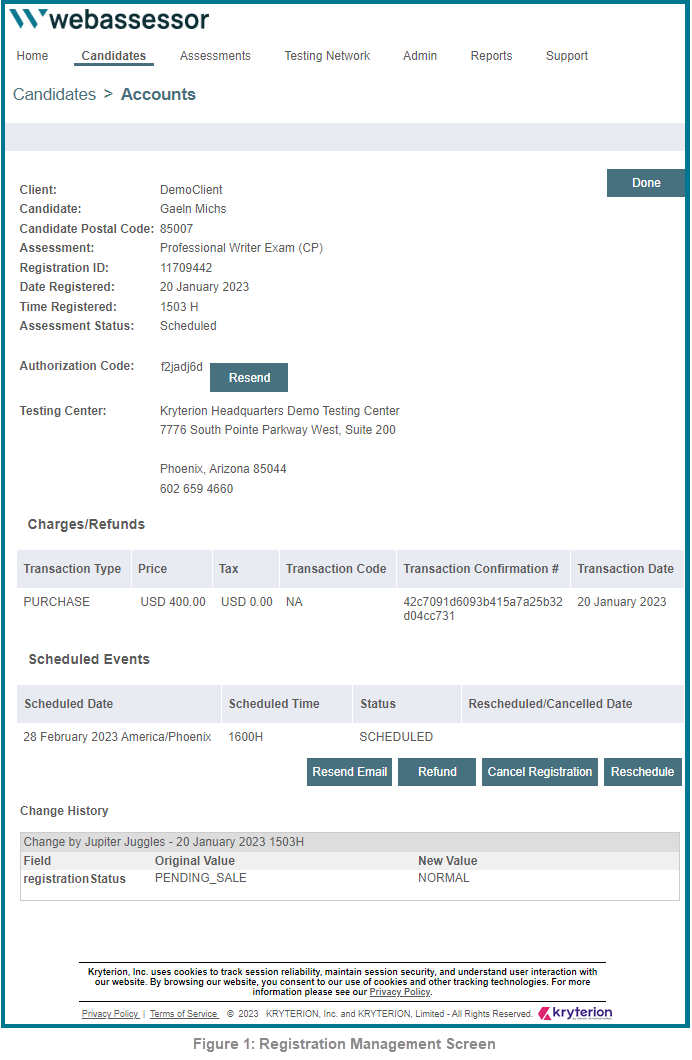
Task: Click the Candidates breadcrumb link
Action: point(54,95)
